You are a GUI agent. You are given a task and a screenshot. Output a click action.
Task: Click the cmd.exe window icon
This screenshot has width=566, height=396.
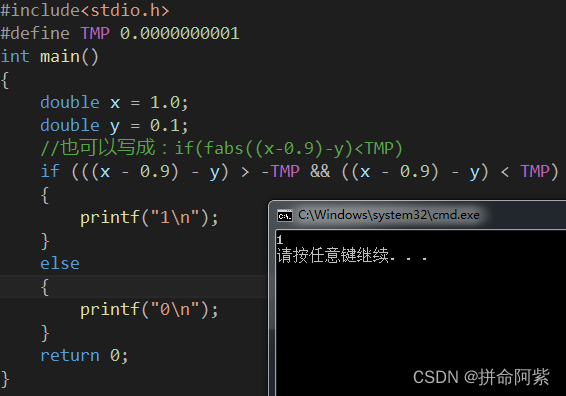tap(284, 216)
